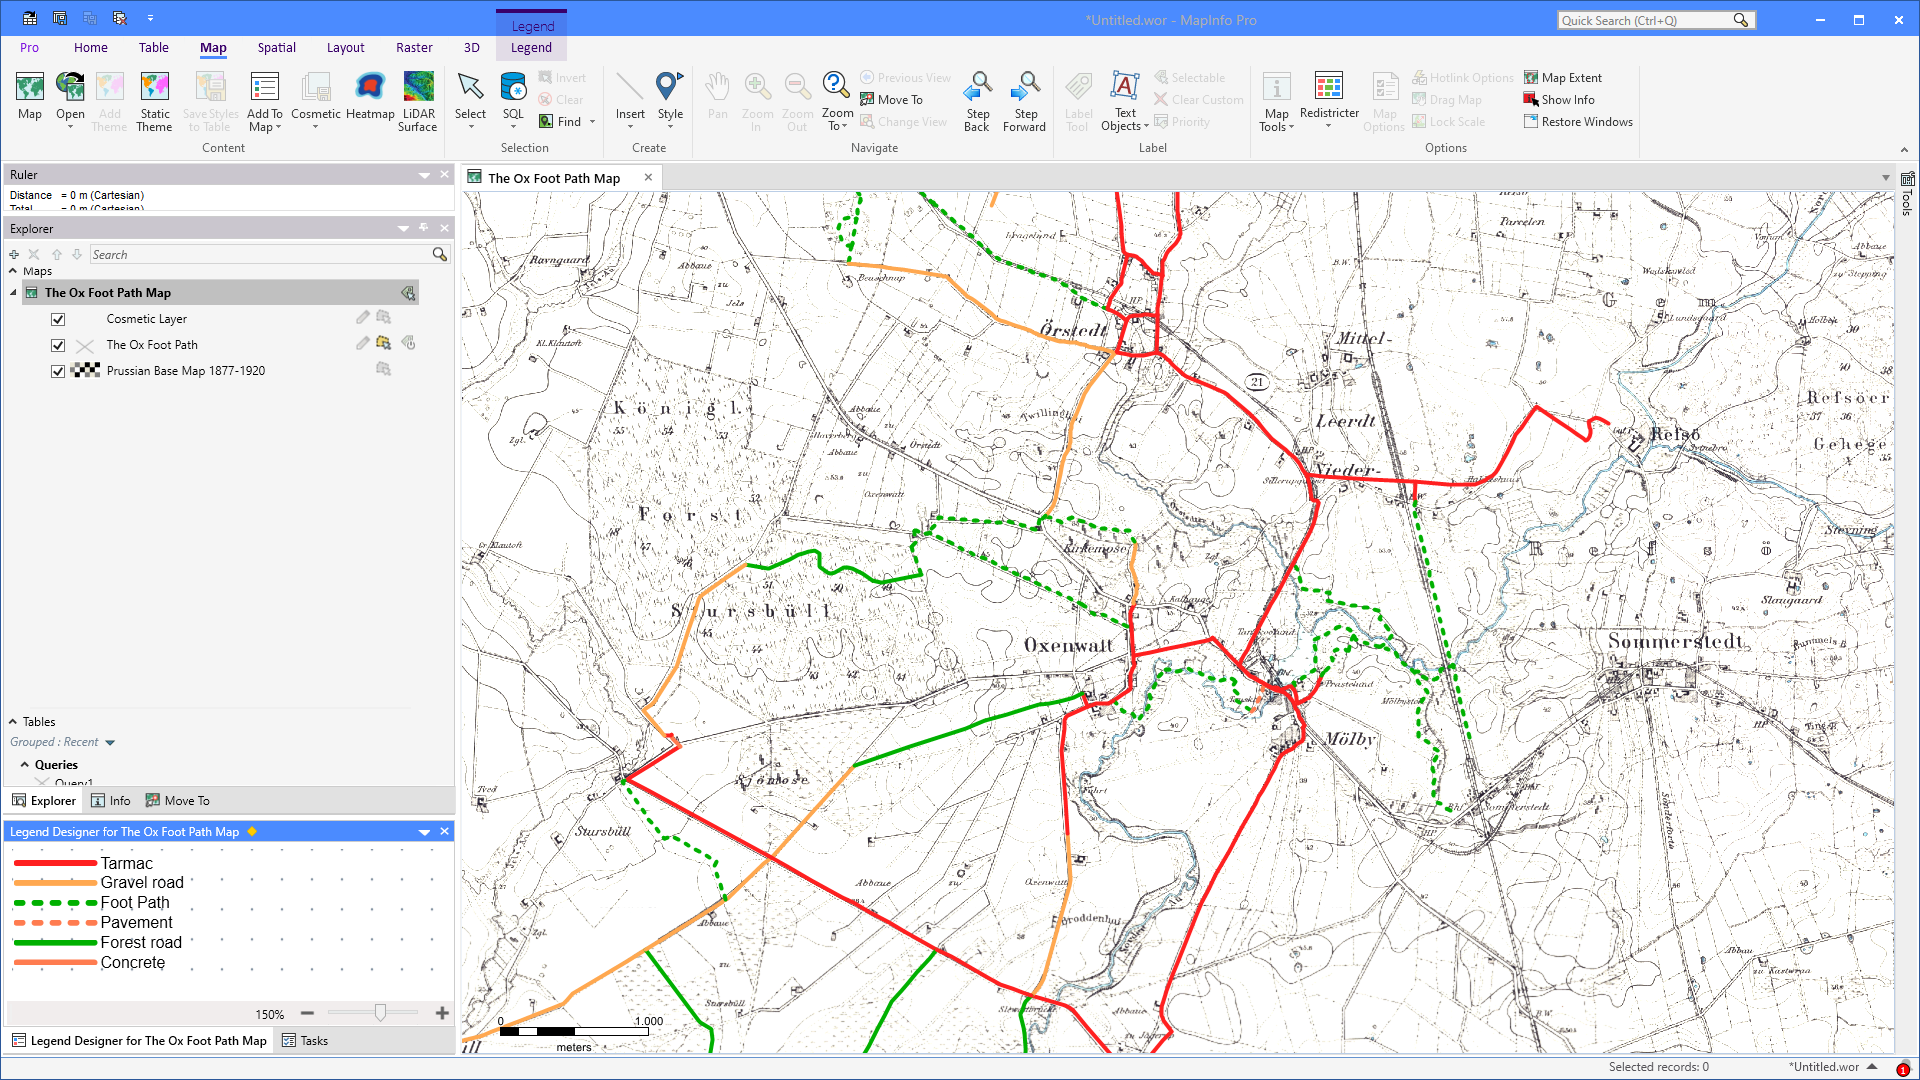Viewport: 1920px width, 1080px height.
Task: Uncheck the Prussian Base Map 1877-1920 layer
Action: 58,370
